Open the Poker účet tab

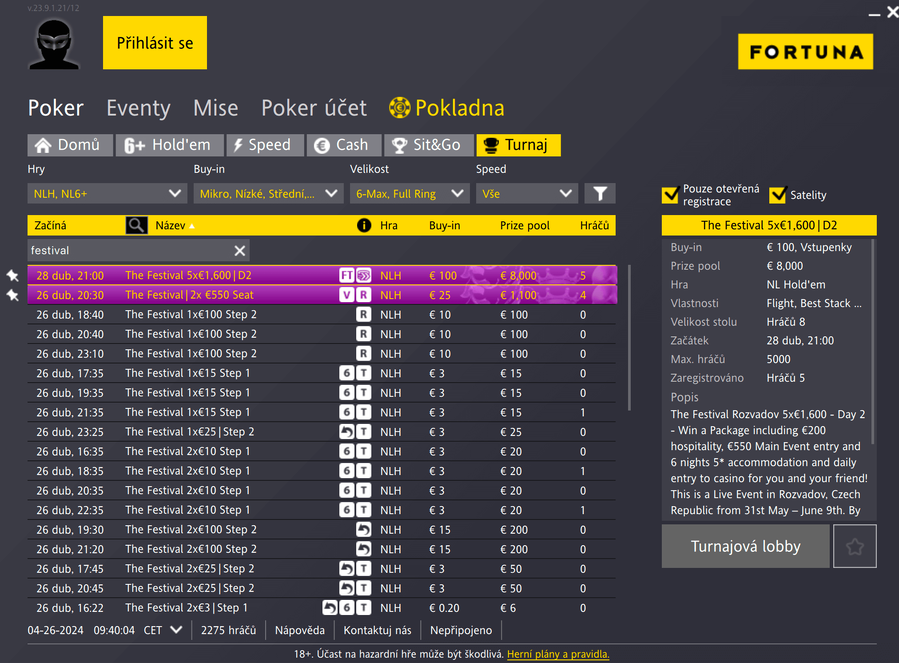coord(314,108)
